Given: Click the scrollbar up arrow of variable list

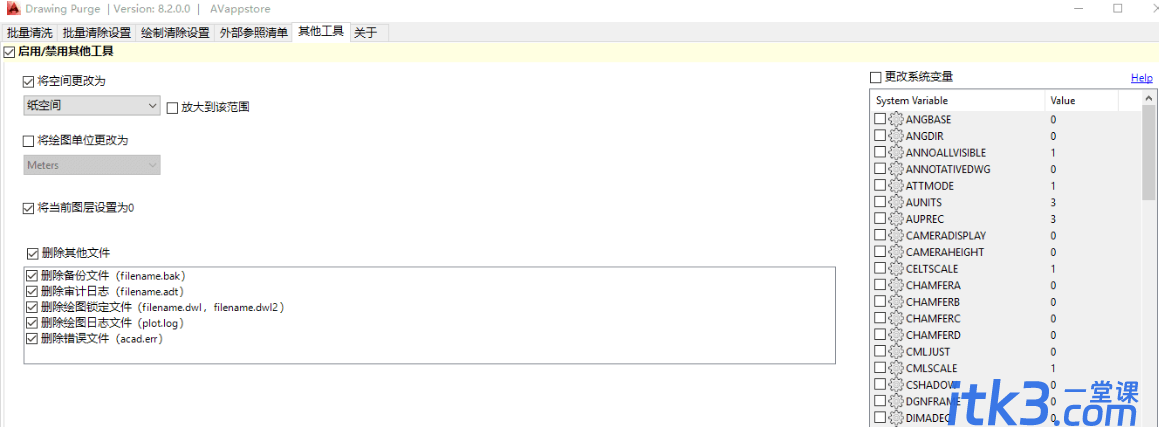Looking at the screenshot, I should point(1149,98).
